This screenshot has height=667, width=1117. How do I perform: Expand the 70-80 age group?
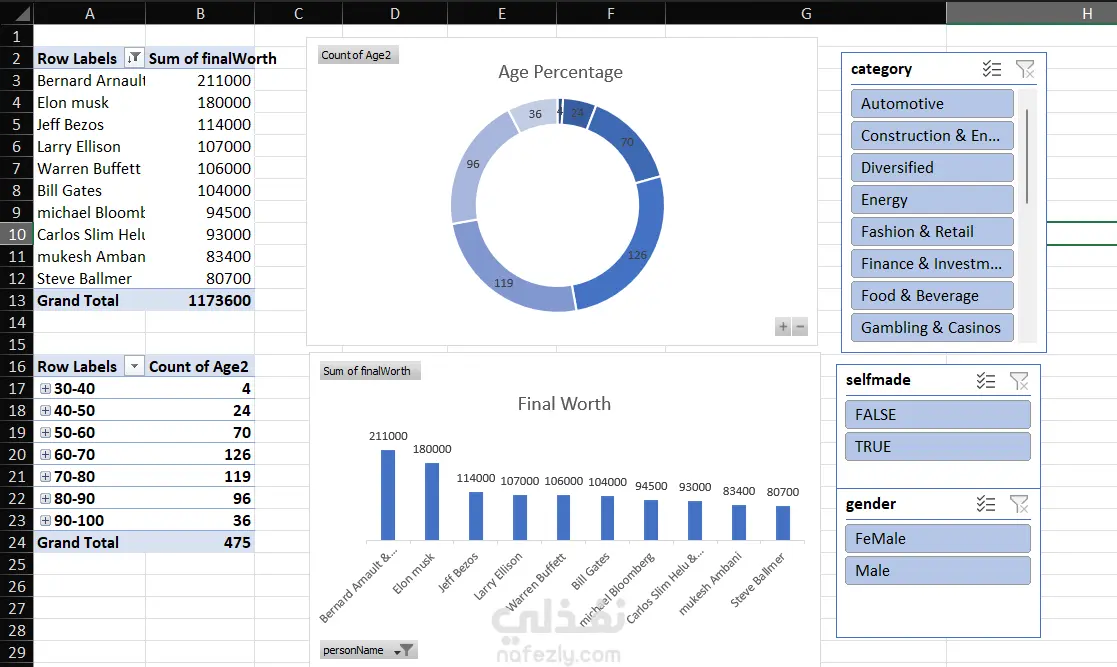(46, 477)
